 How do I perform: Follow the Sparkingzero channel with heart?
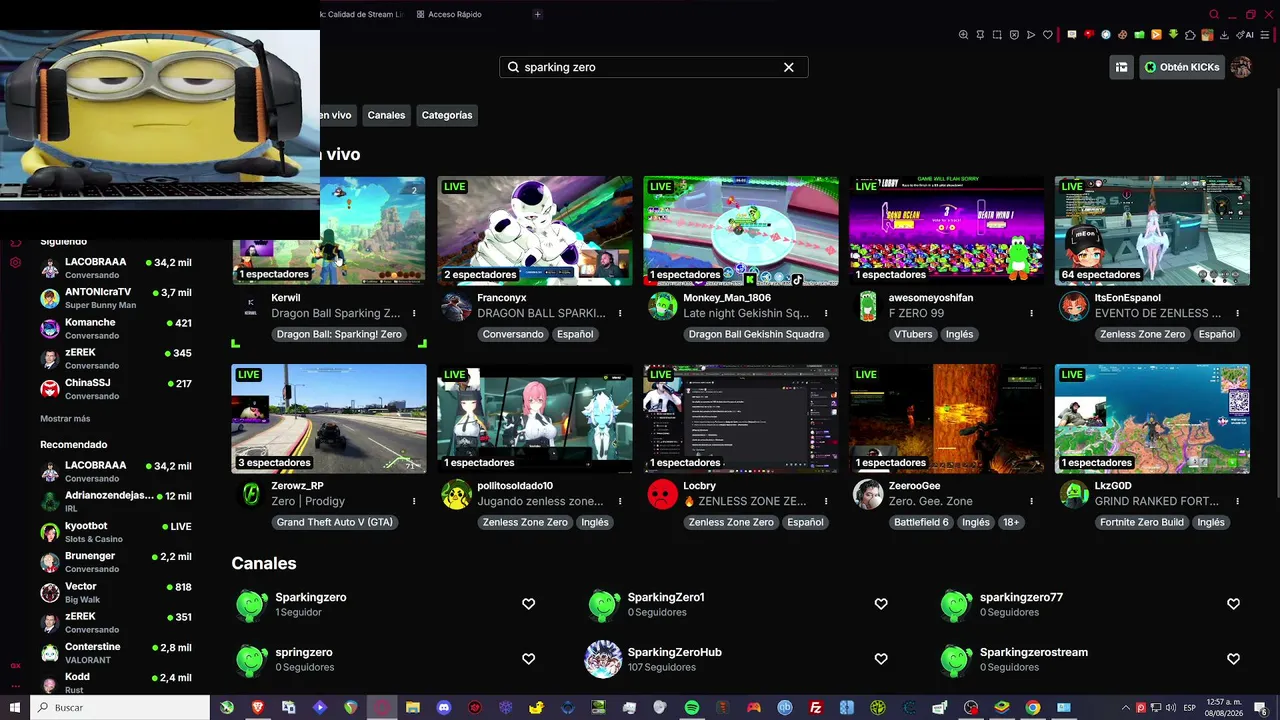529,604
